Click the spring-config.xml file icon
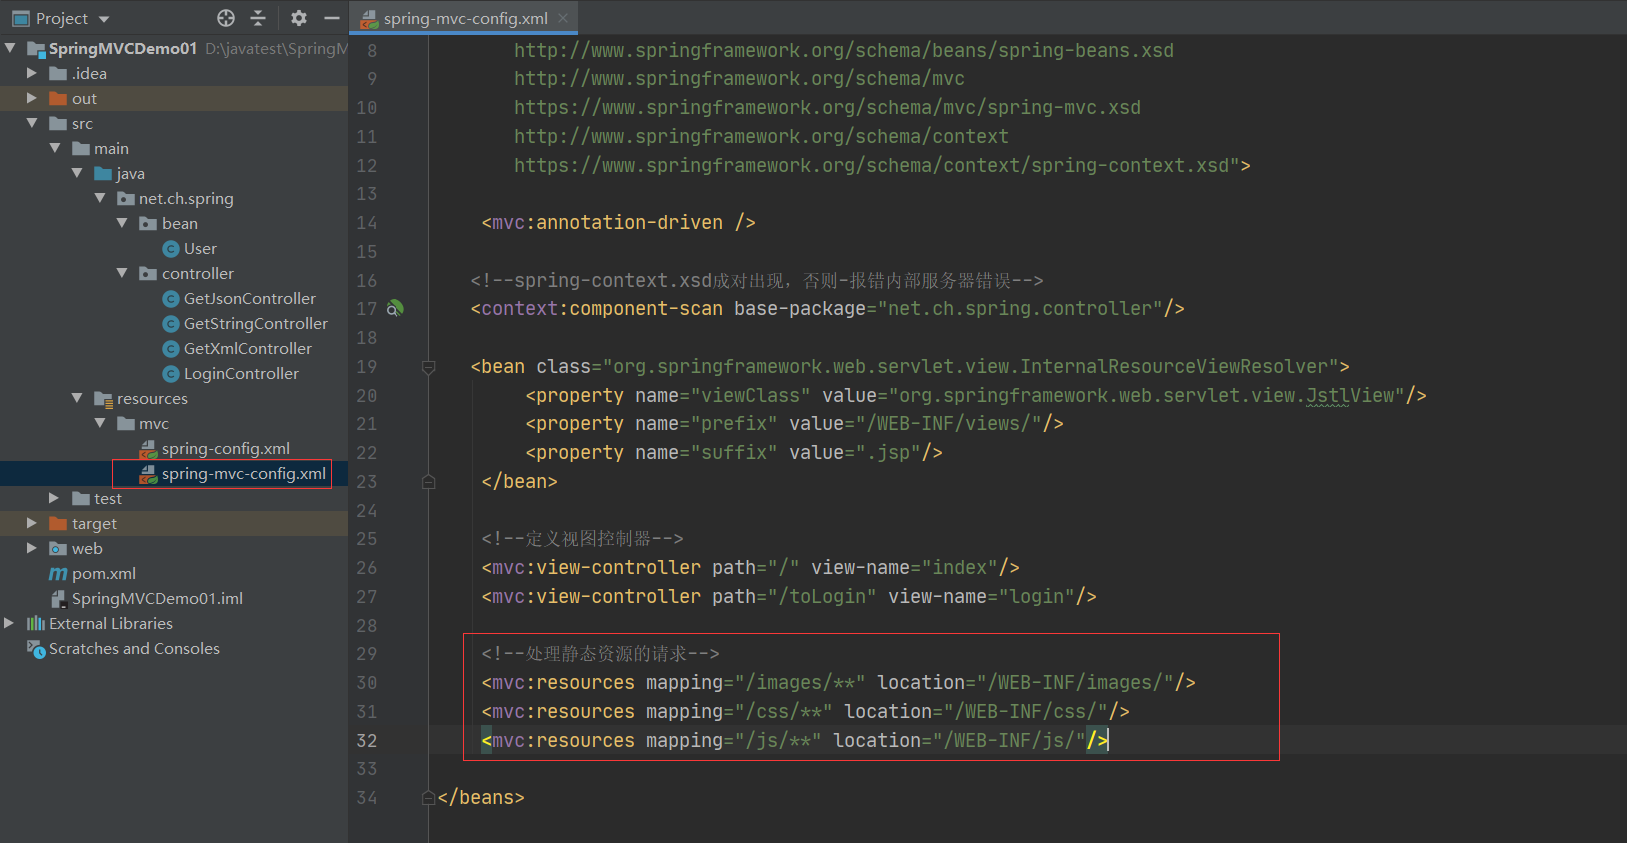 tap(148, 449)
